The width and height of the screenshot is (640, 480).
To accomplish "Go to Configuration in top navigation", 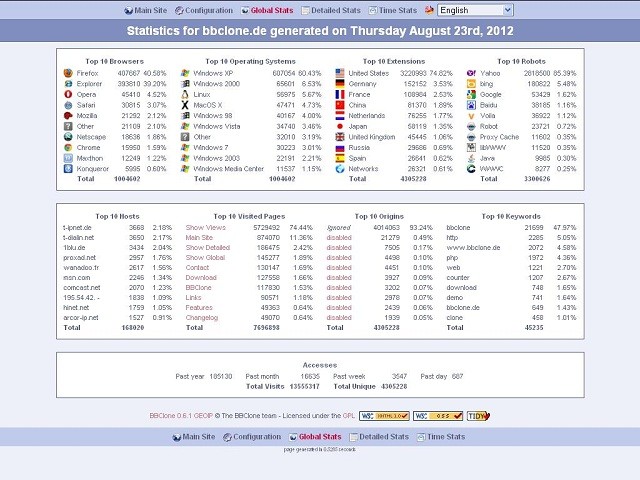I will tap(204, 11).
